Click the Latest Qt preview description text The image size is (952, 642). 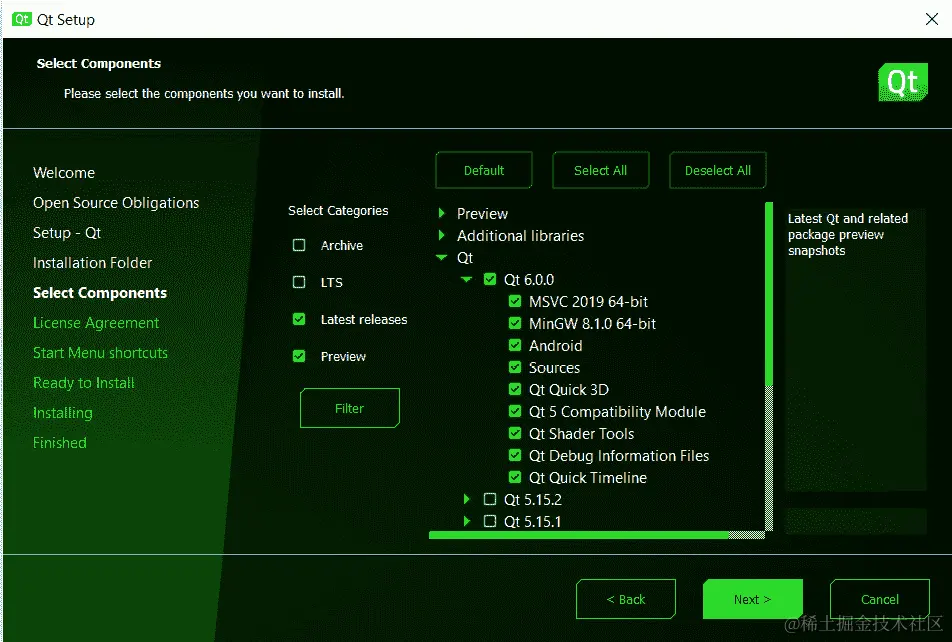[x=848, y=234]
